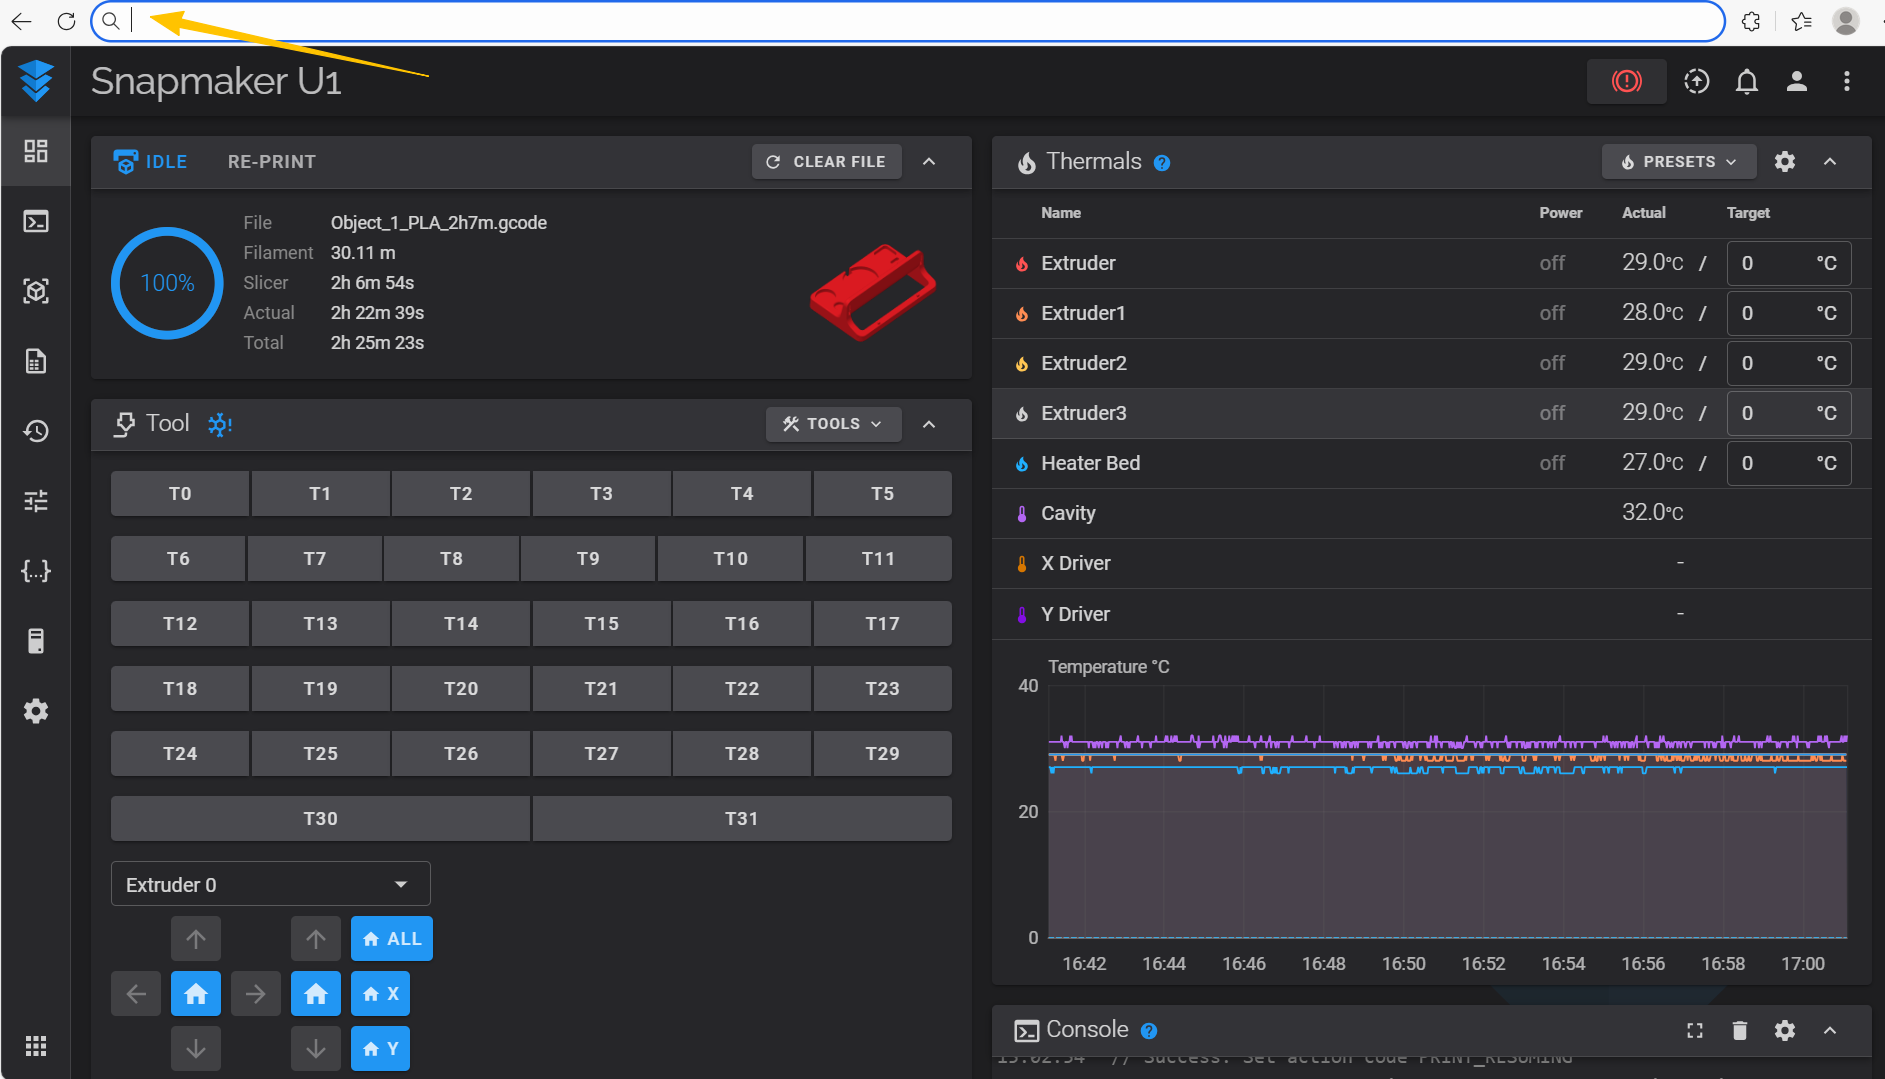
Task: Open Thermals panel settings gear
Action: (1784, 162)
